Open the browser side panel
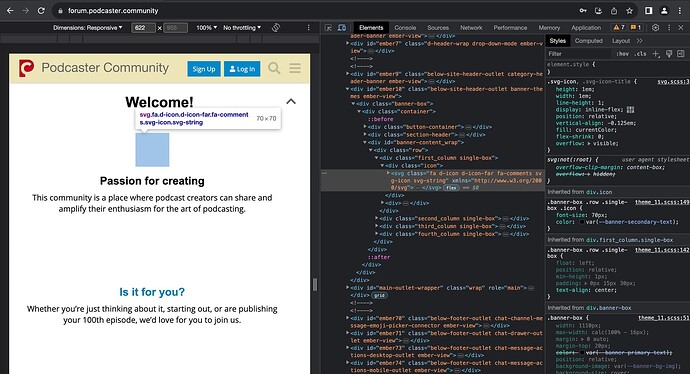Viewport: 690px width, 374px height. [649, 11]
